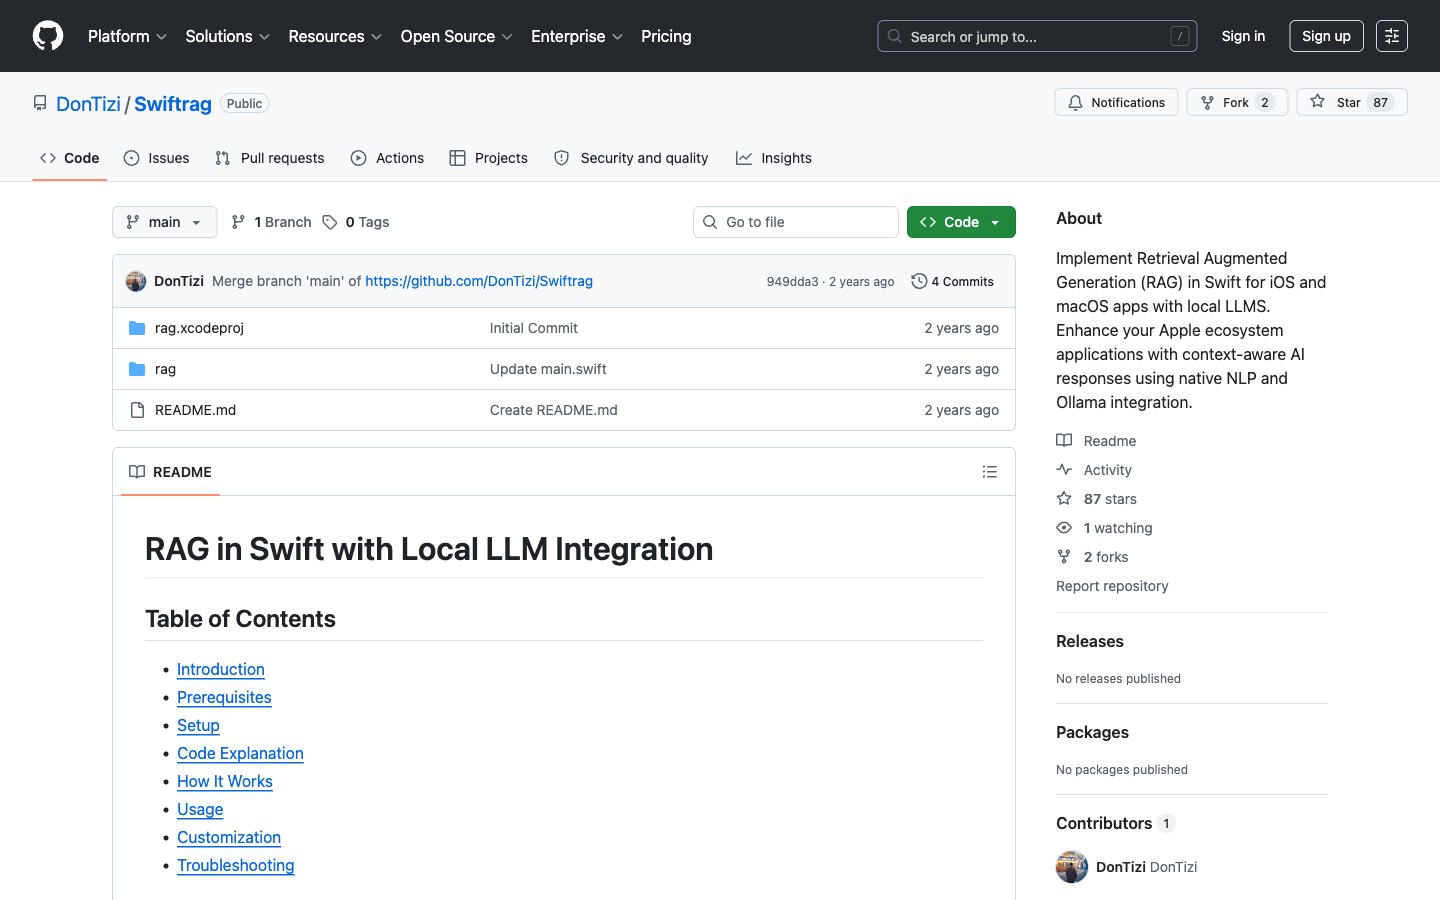Click the rag folder icon
The image size is (1440, 900).
click(137, 369)
